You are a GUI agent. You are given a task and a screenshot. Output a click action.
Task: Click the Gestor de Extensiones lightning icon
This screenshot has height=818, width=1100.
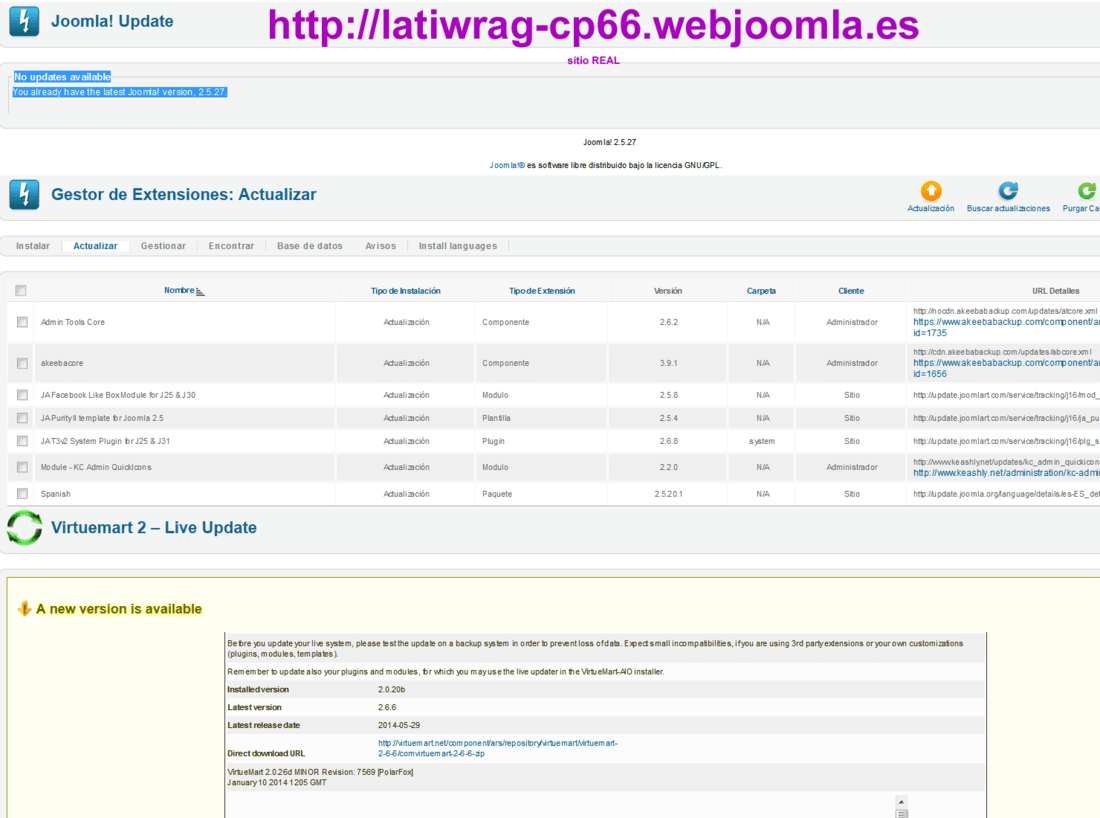(x=24, y=194)
